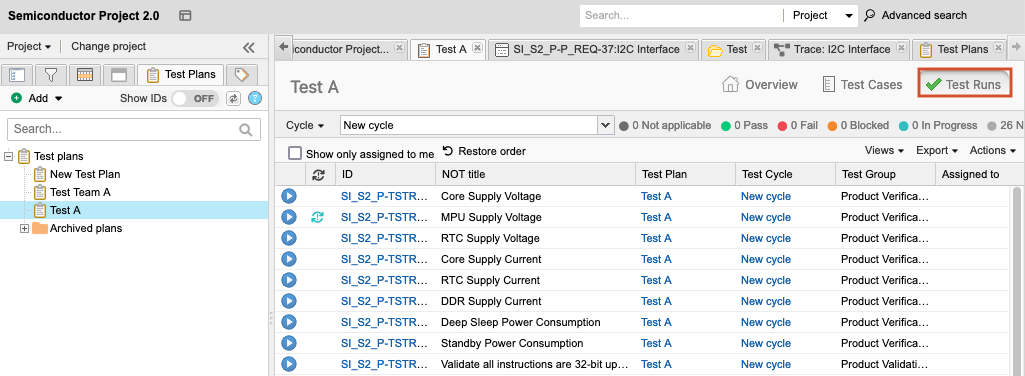Close the Trace: I2C Interface tab
Screen dimensions: 1025x376
(x=901, y=48)
